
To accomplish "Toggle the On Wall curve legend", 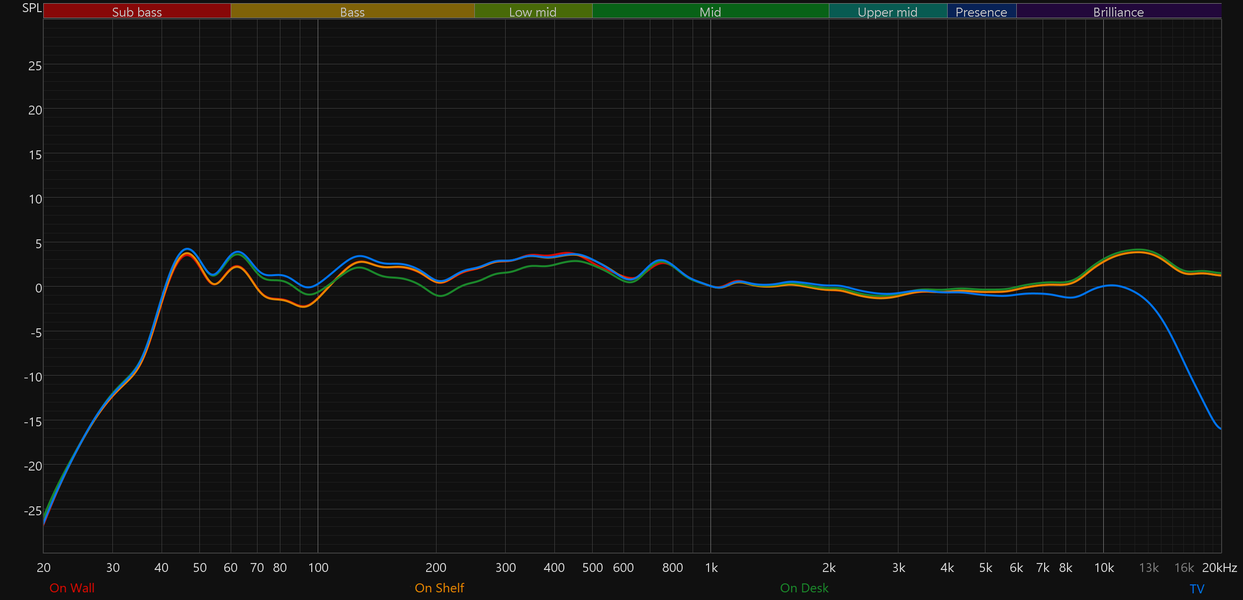I will click(72, 588).
